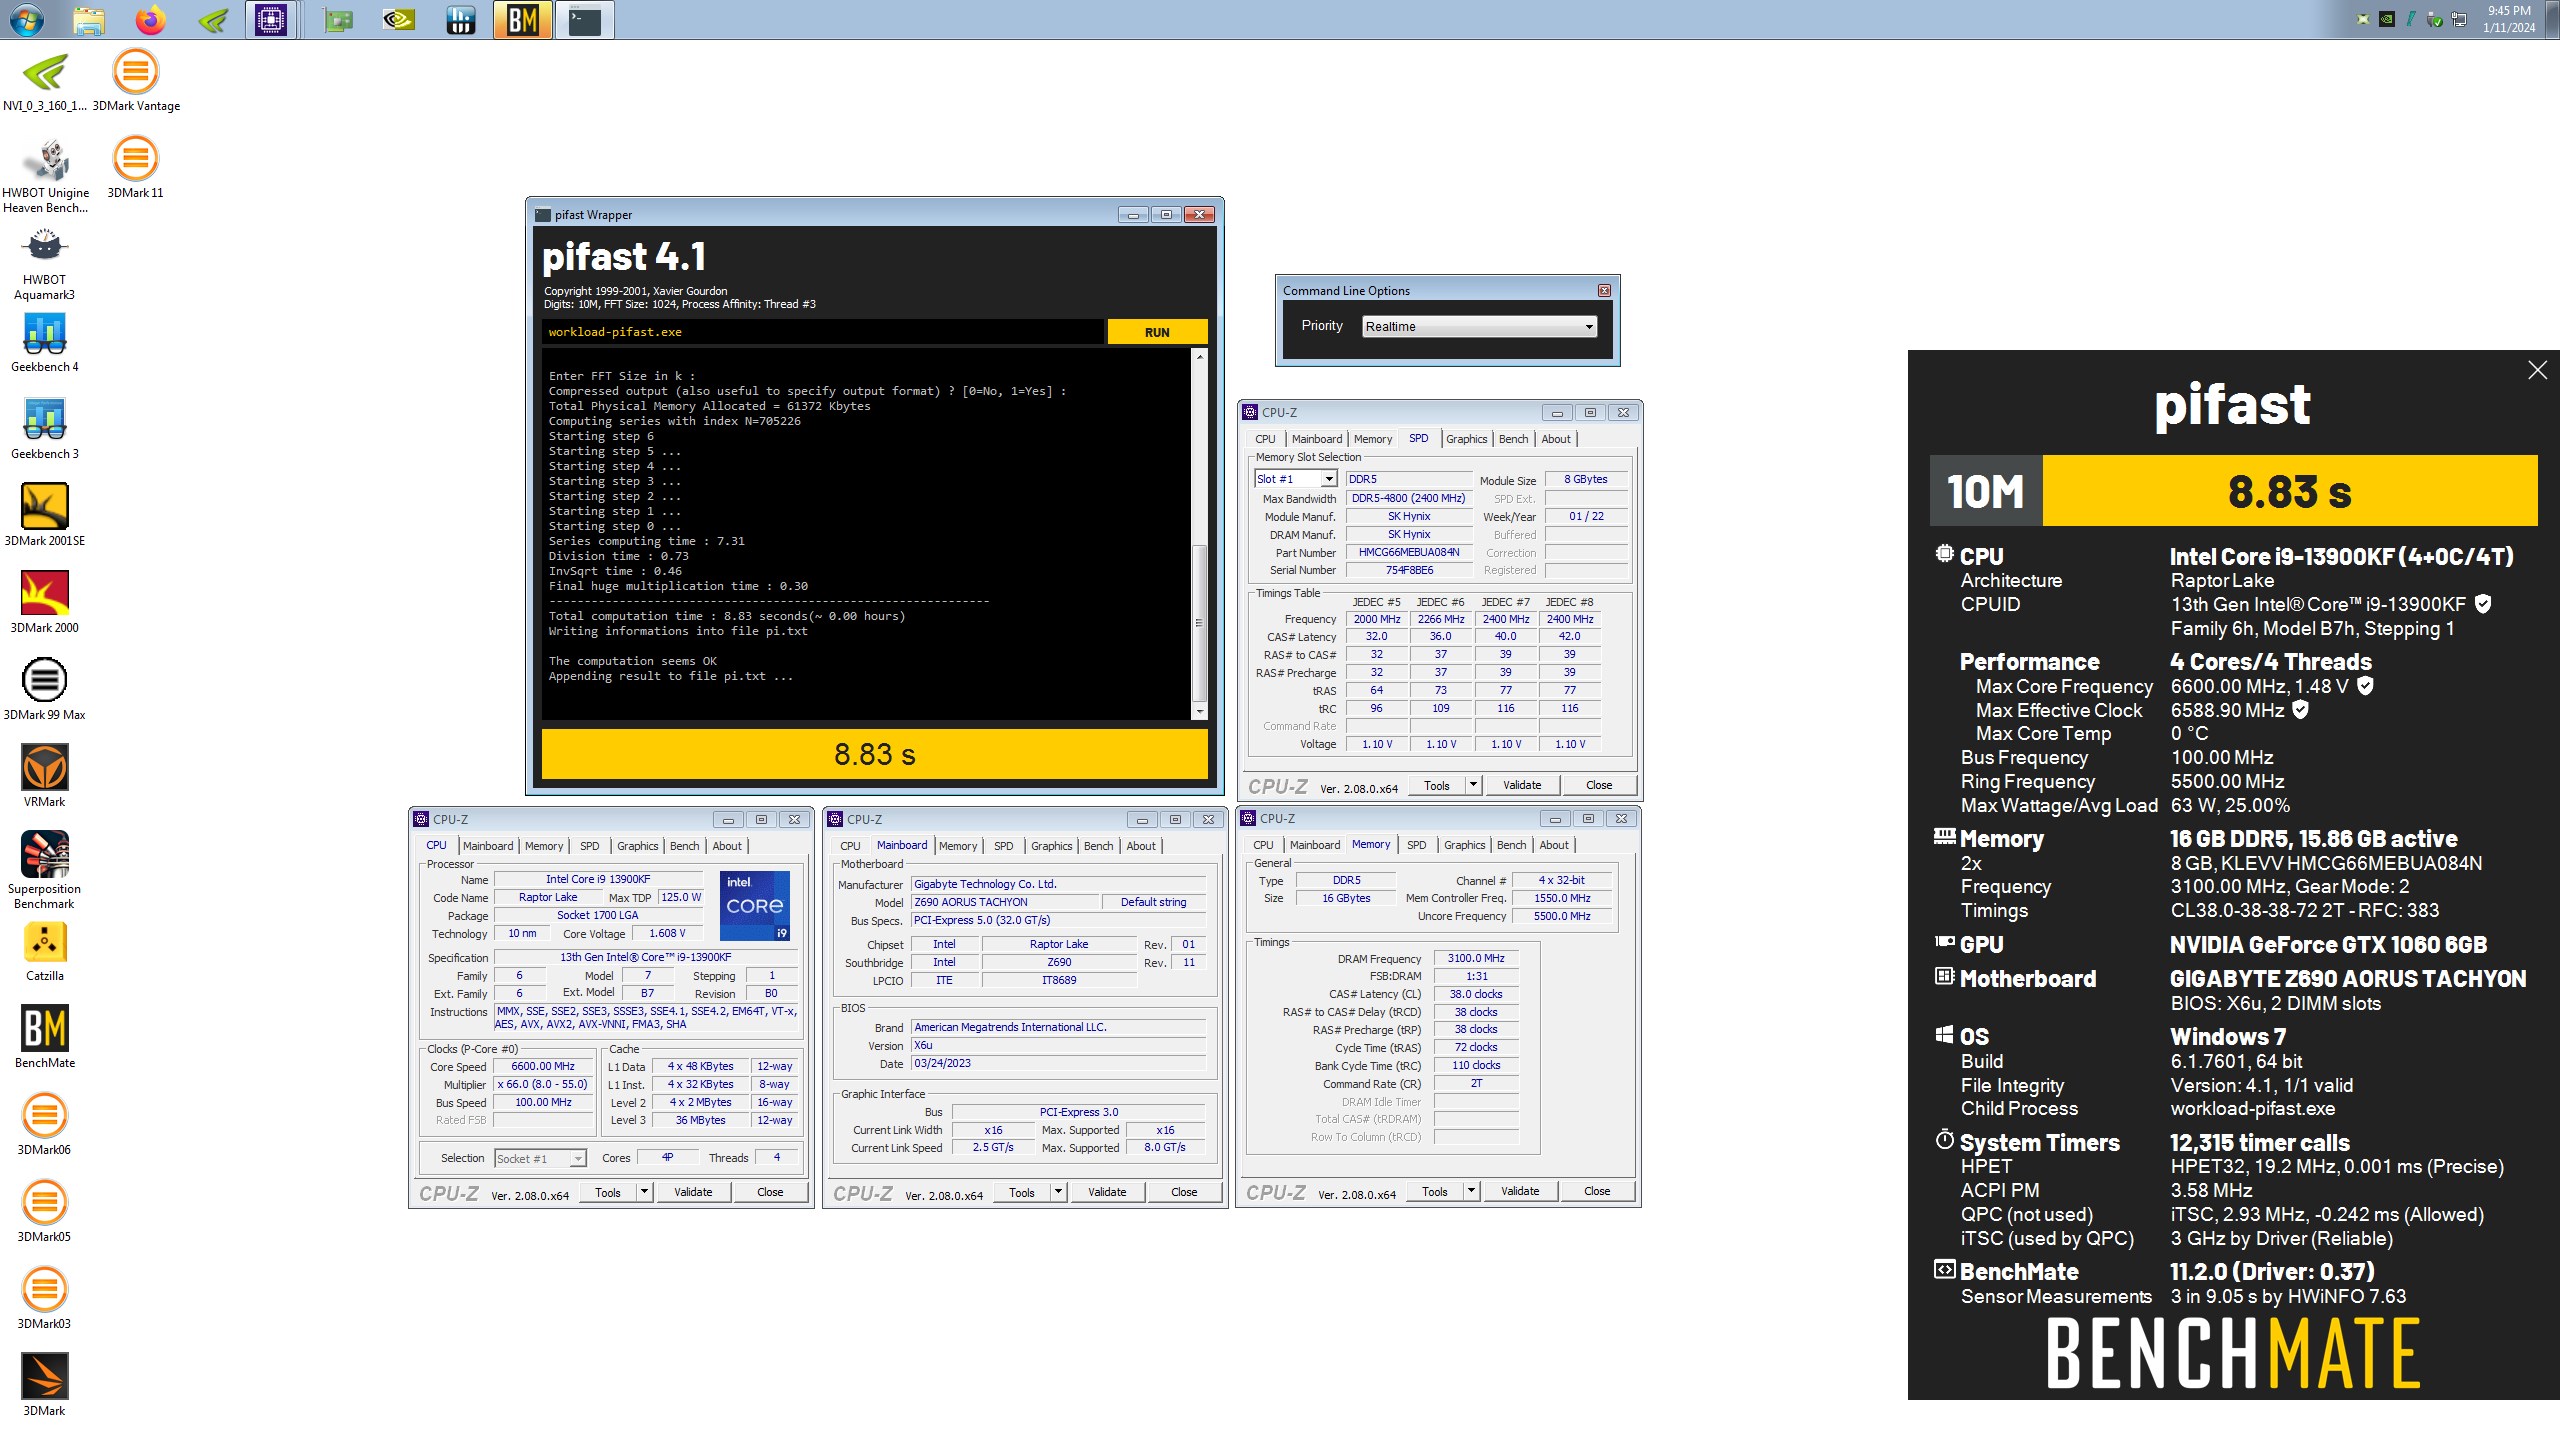Open the Geekbench 3 desktop icon

45,429
